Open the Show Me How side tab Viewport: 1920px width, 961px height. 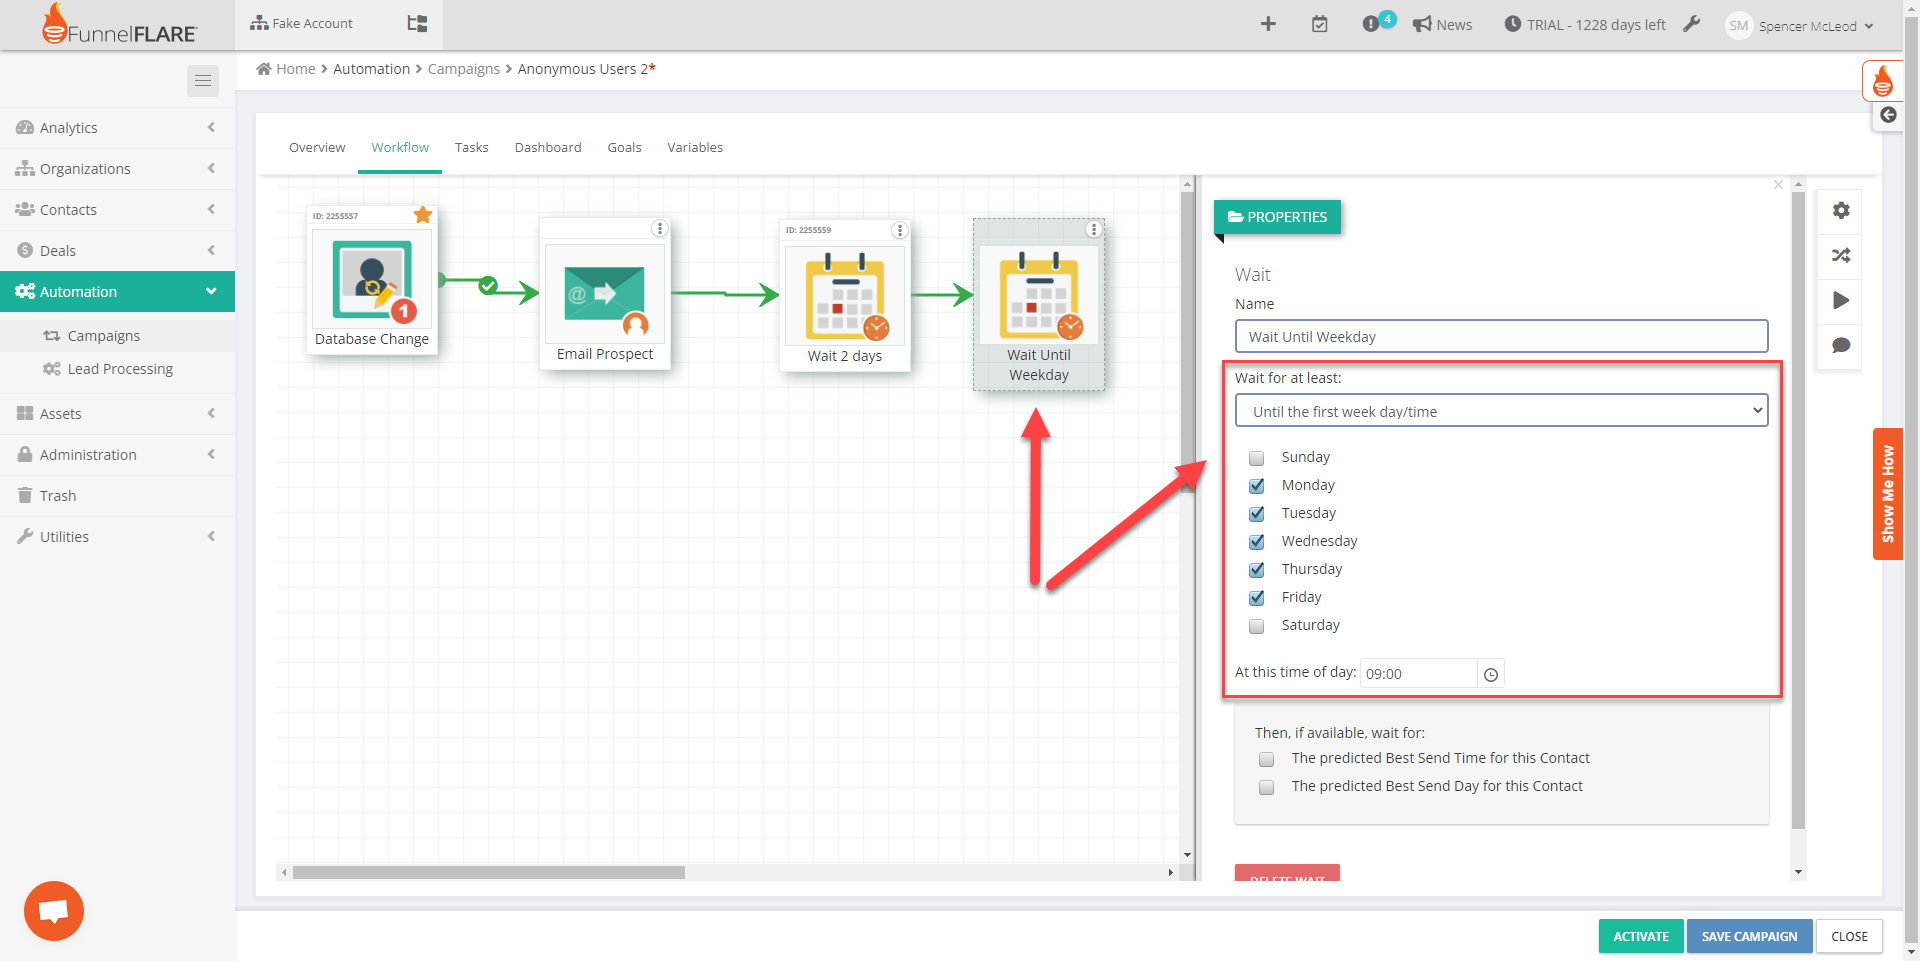pyautogui.click(x=1887, y=493)
